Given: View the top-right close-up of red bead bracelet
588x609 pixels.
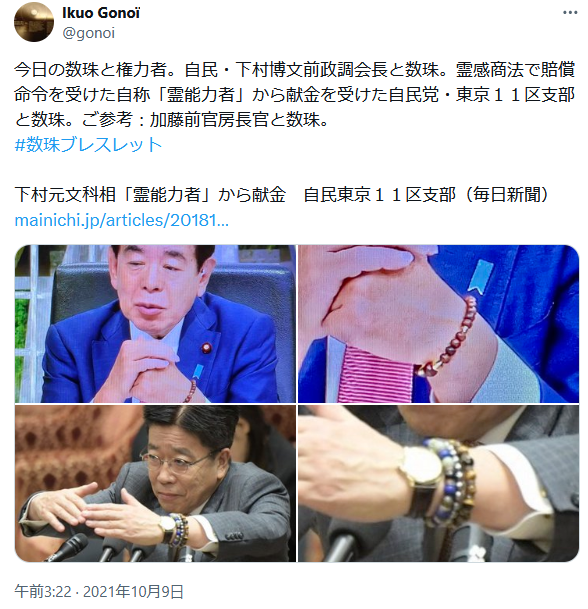Looking at the screenshot, I should [438, 324].
